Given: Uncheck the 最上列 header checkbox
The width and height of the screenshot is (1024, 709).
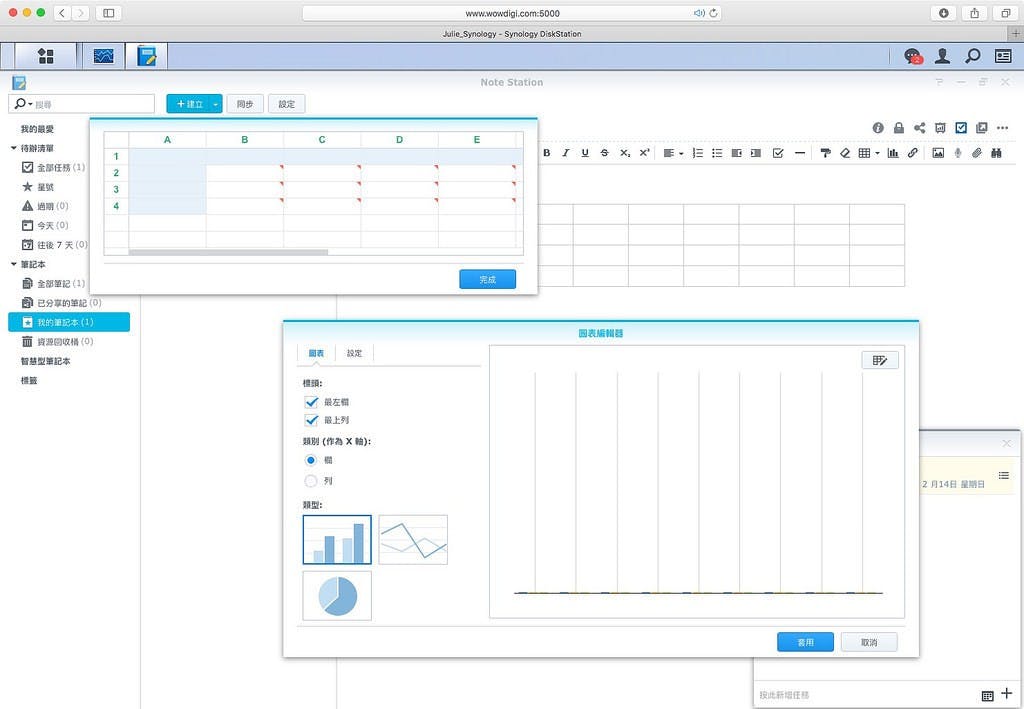Looking at the screenshot, I should coord(311,420).
